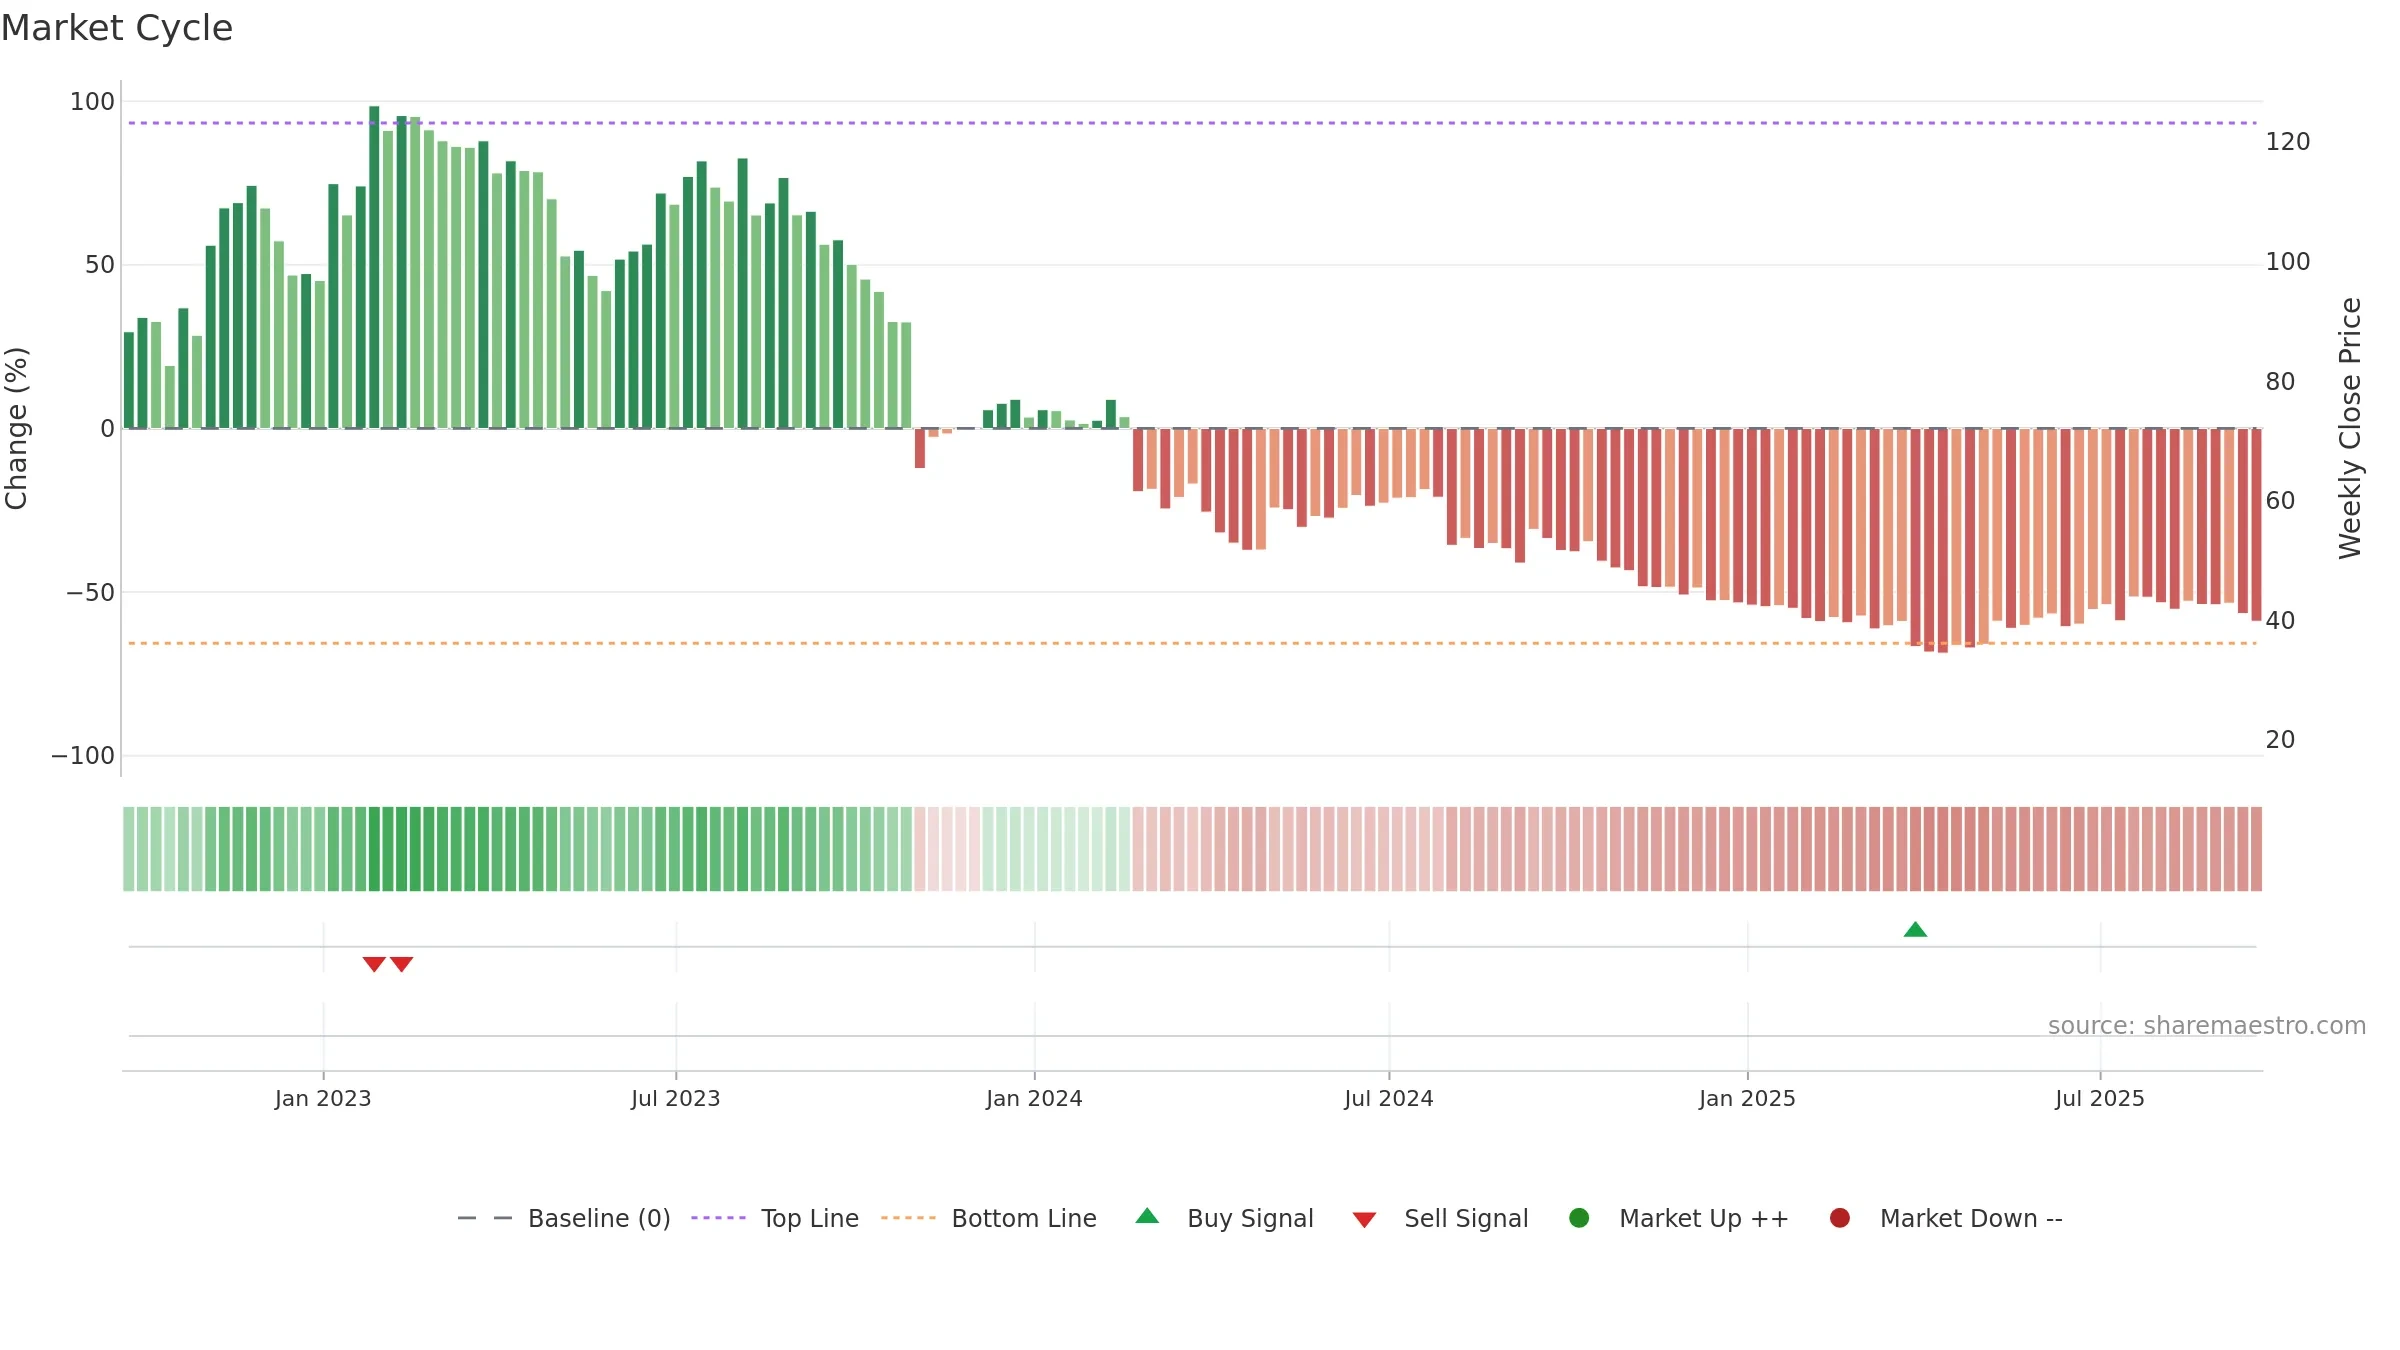The height and width of the screenshot is (1350, 2400).
Task: Toggle Sell Signal legend entry
Action: (x=1440, y=1219)
